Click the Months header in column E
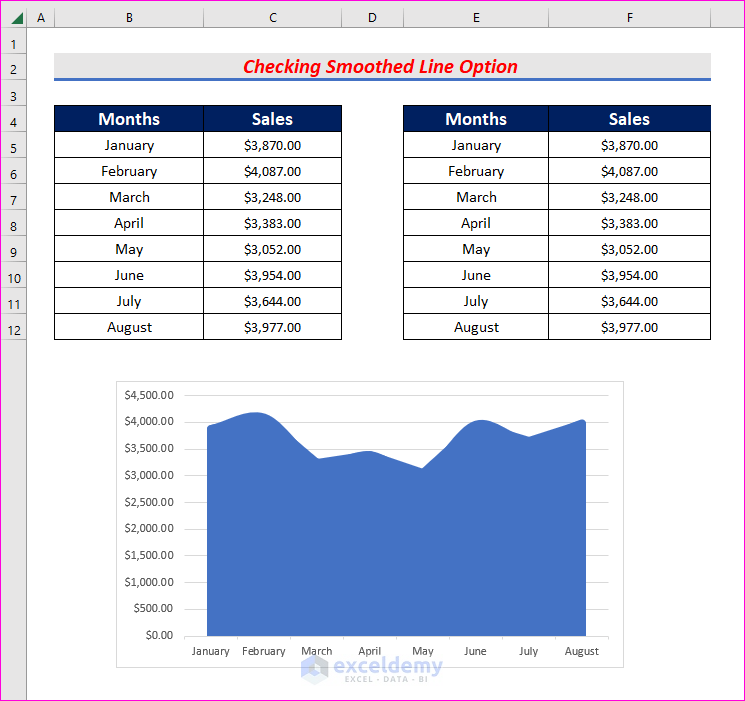Screen dimensions: 745x701 click(x=476, y=119)
